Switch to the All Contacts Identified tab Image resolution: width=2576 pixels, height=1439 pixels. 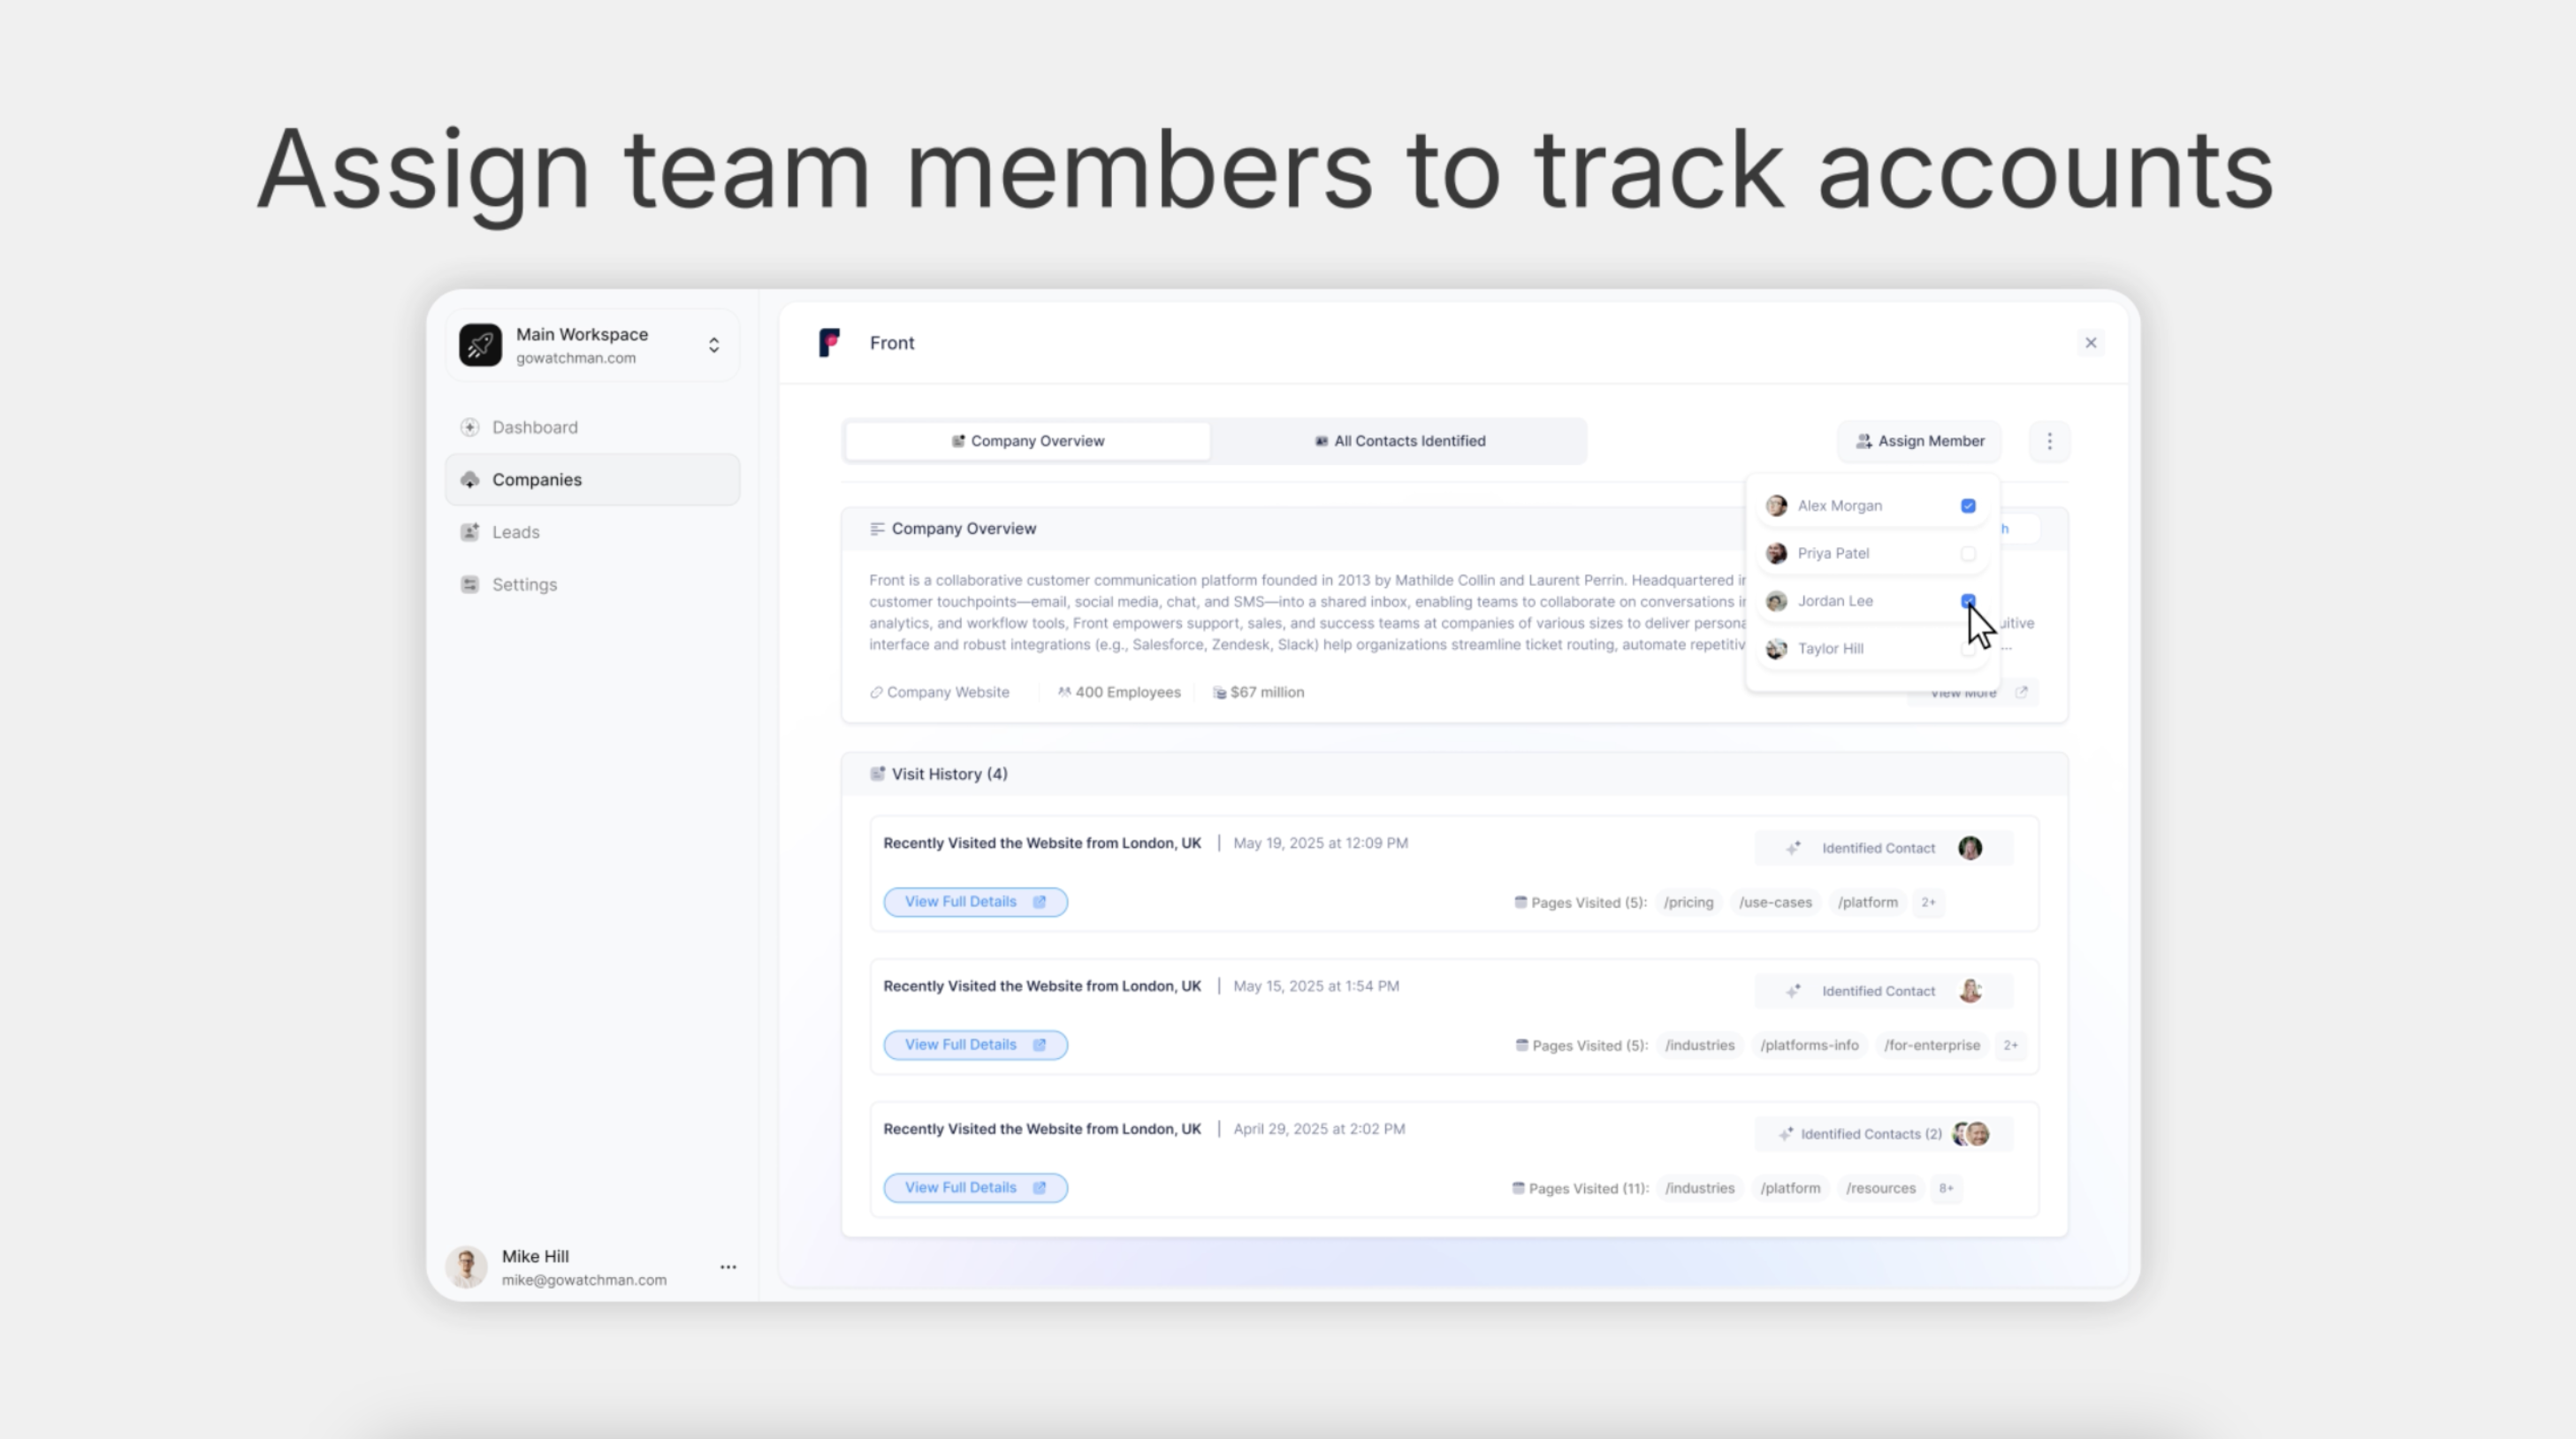tap(1399, 441)
